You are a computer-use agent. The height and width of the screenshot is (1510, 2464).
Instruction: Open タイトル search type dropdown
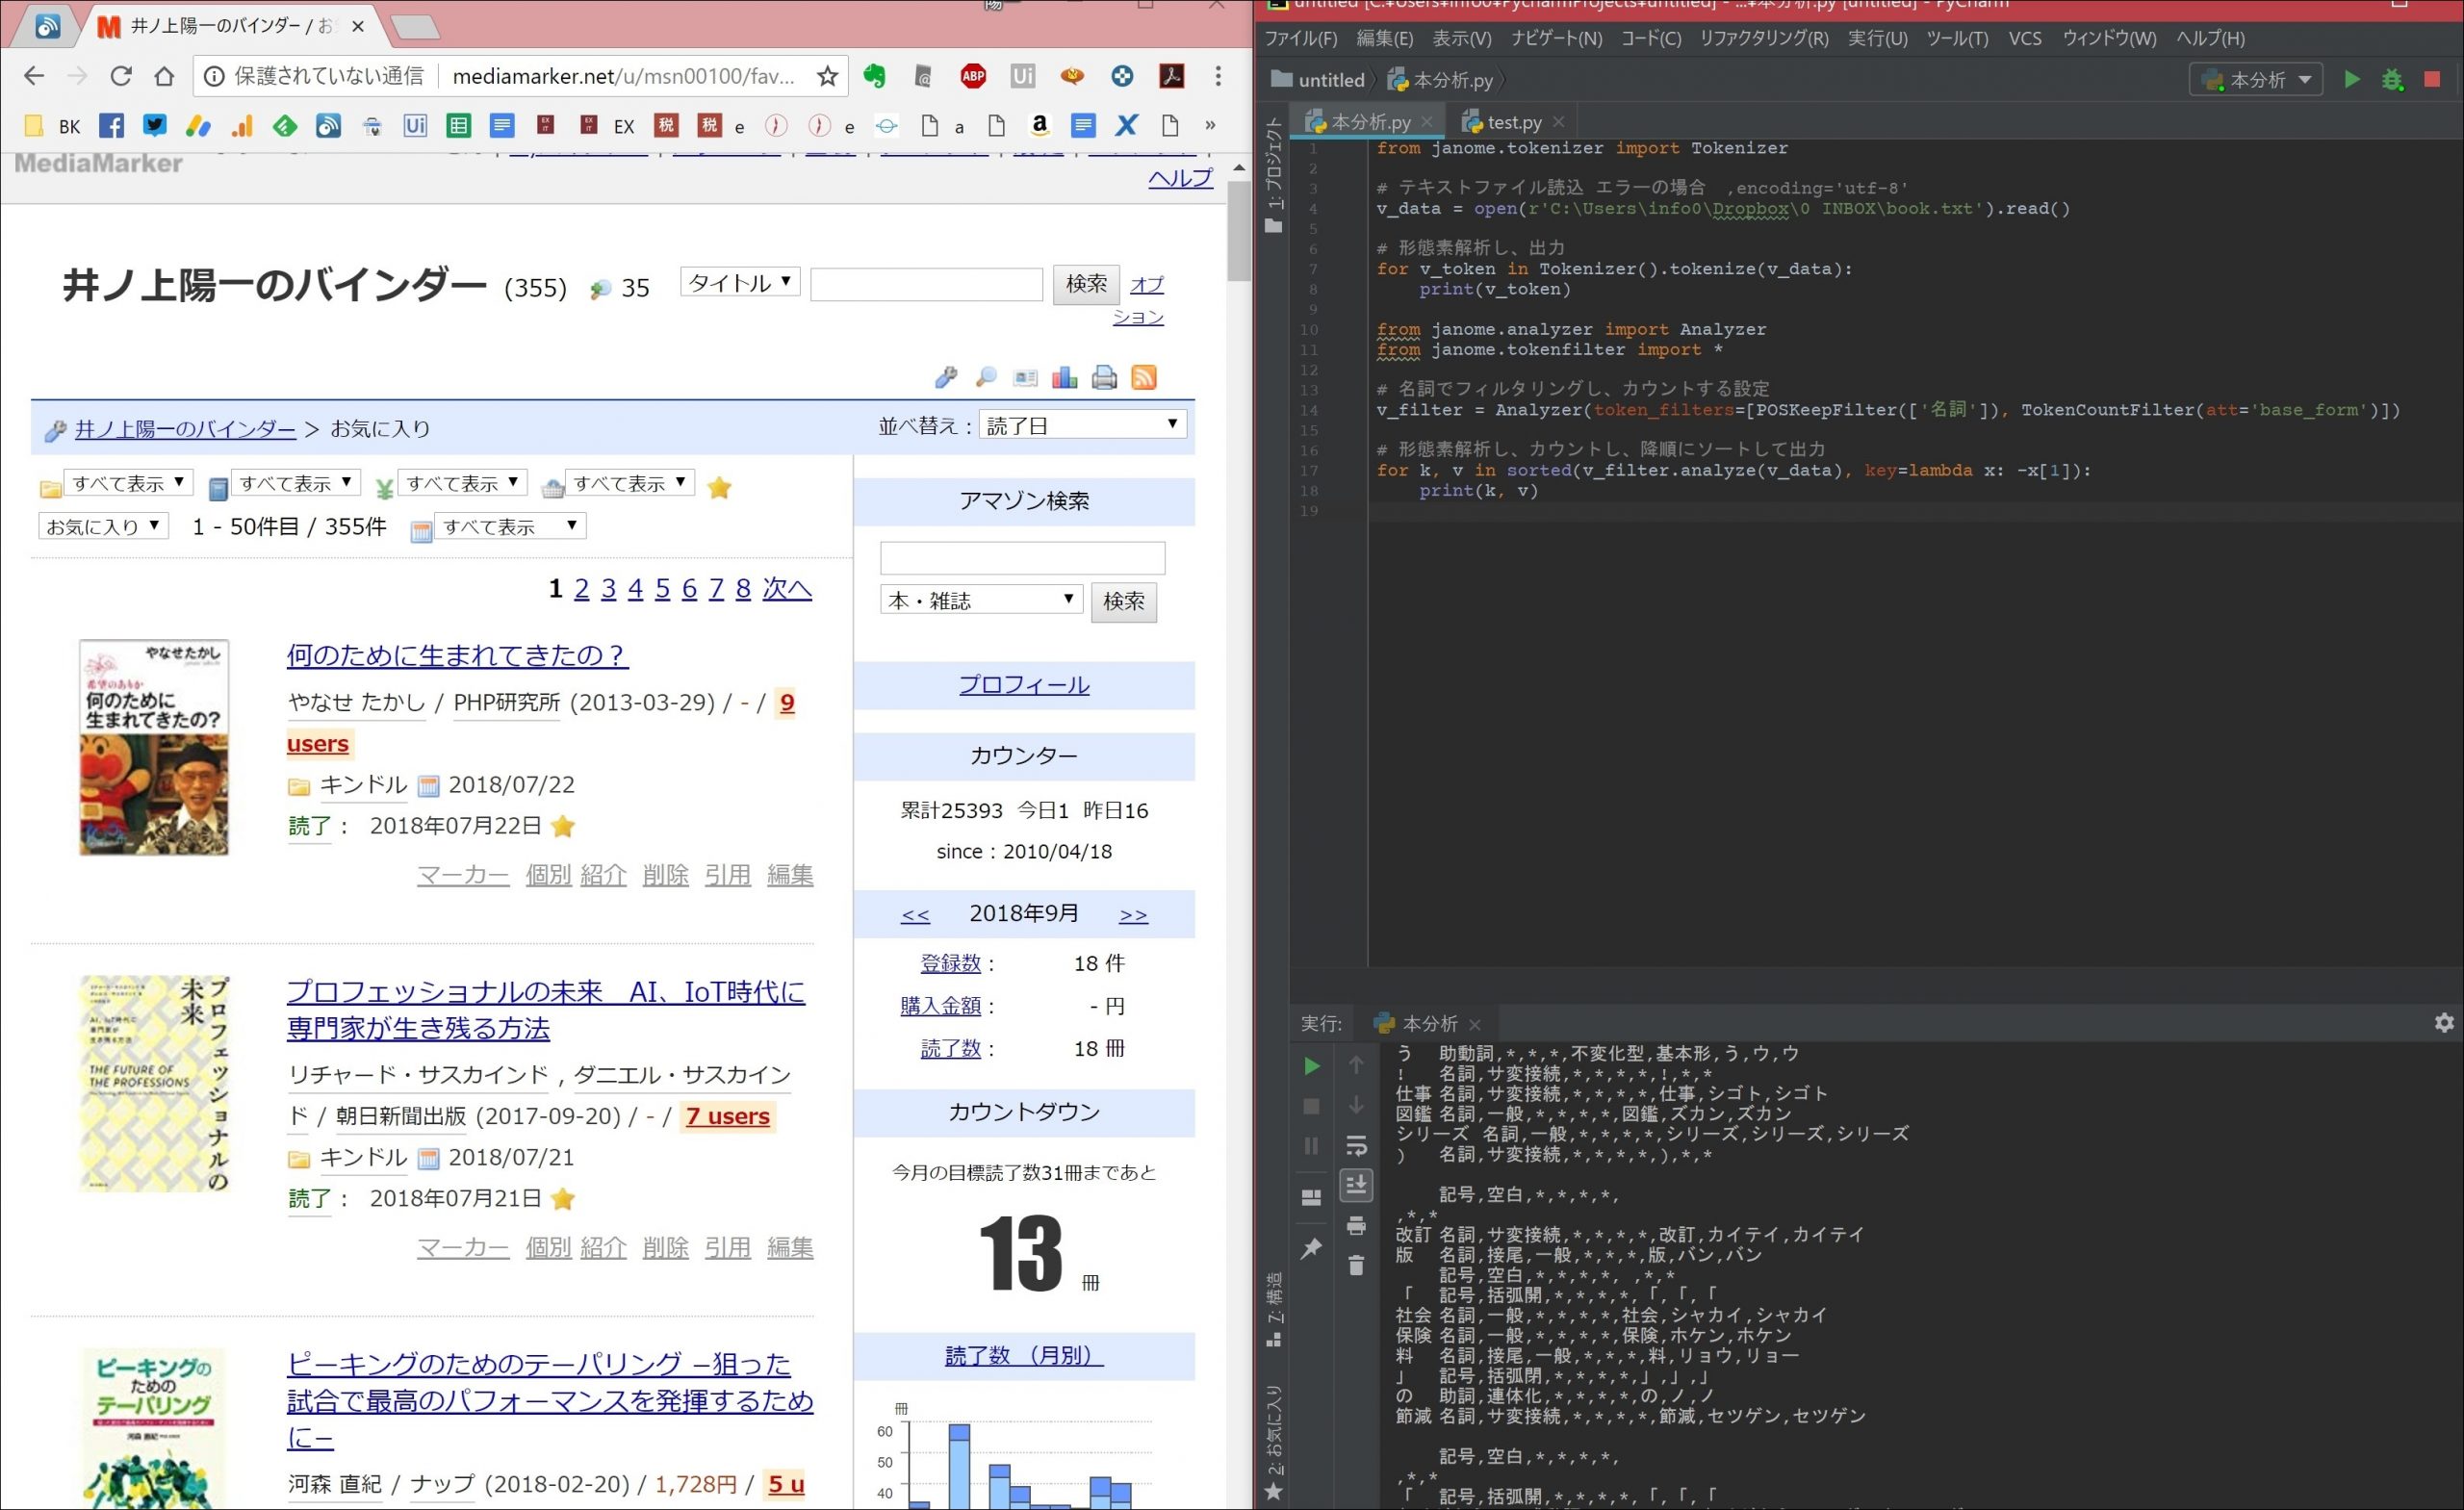pyautogui.click(x=740, y=282)
